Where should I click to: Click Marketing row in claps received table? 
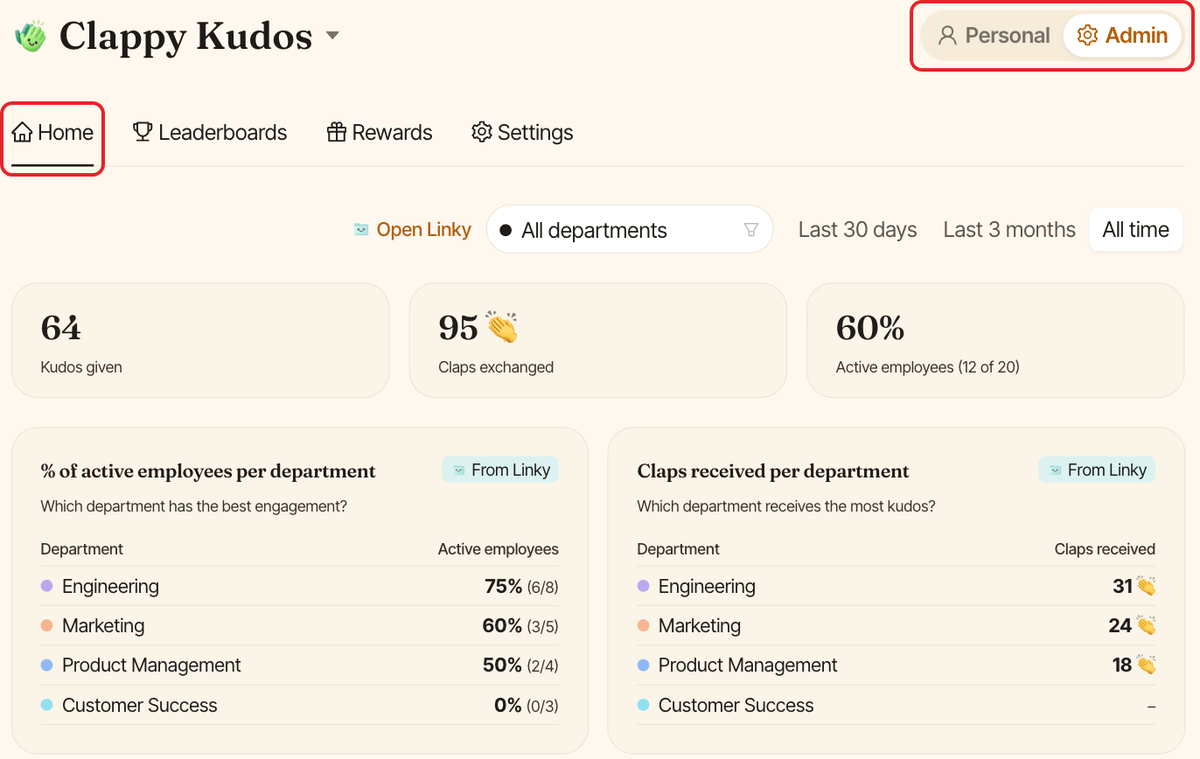point(896,626)
